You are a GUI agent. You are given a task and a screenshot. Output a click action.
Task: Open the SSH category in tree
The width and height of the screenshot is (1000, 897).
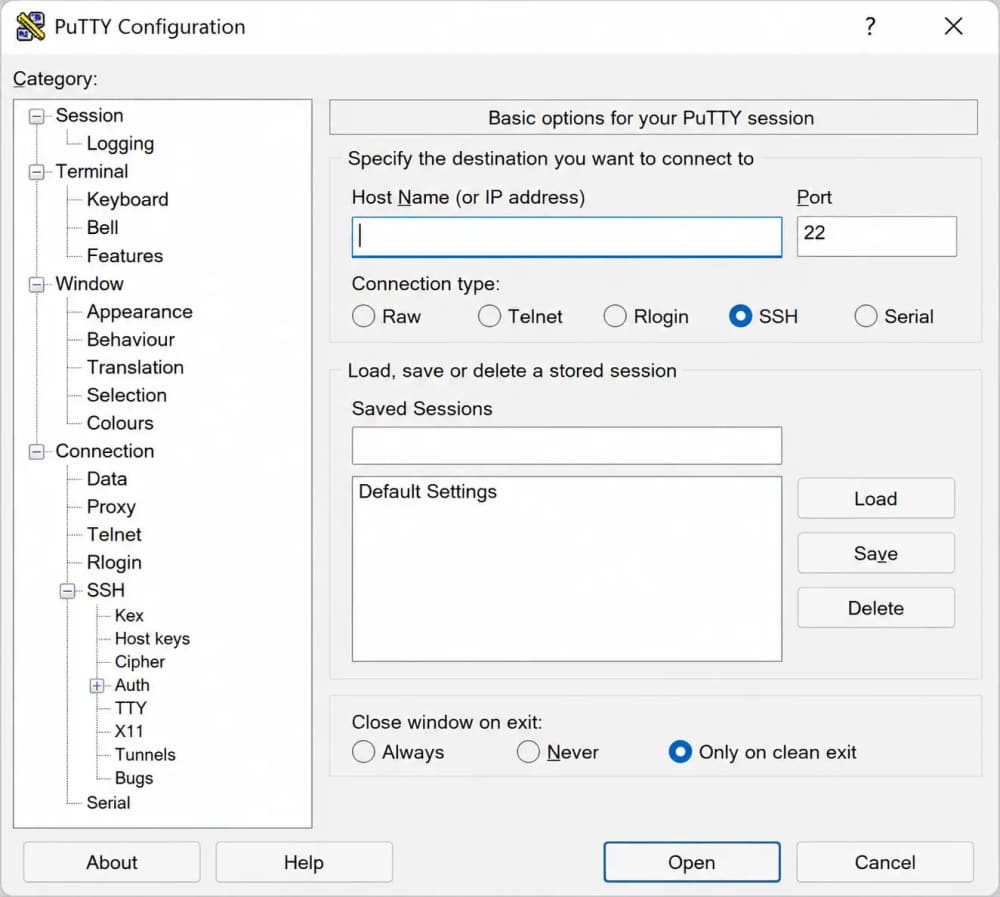[106, 591]
